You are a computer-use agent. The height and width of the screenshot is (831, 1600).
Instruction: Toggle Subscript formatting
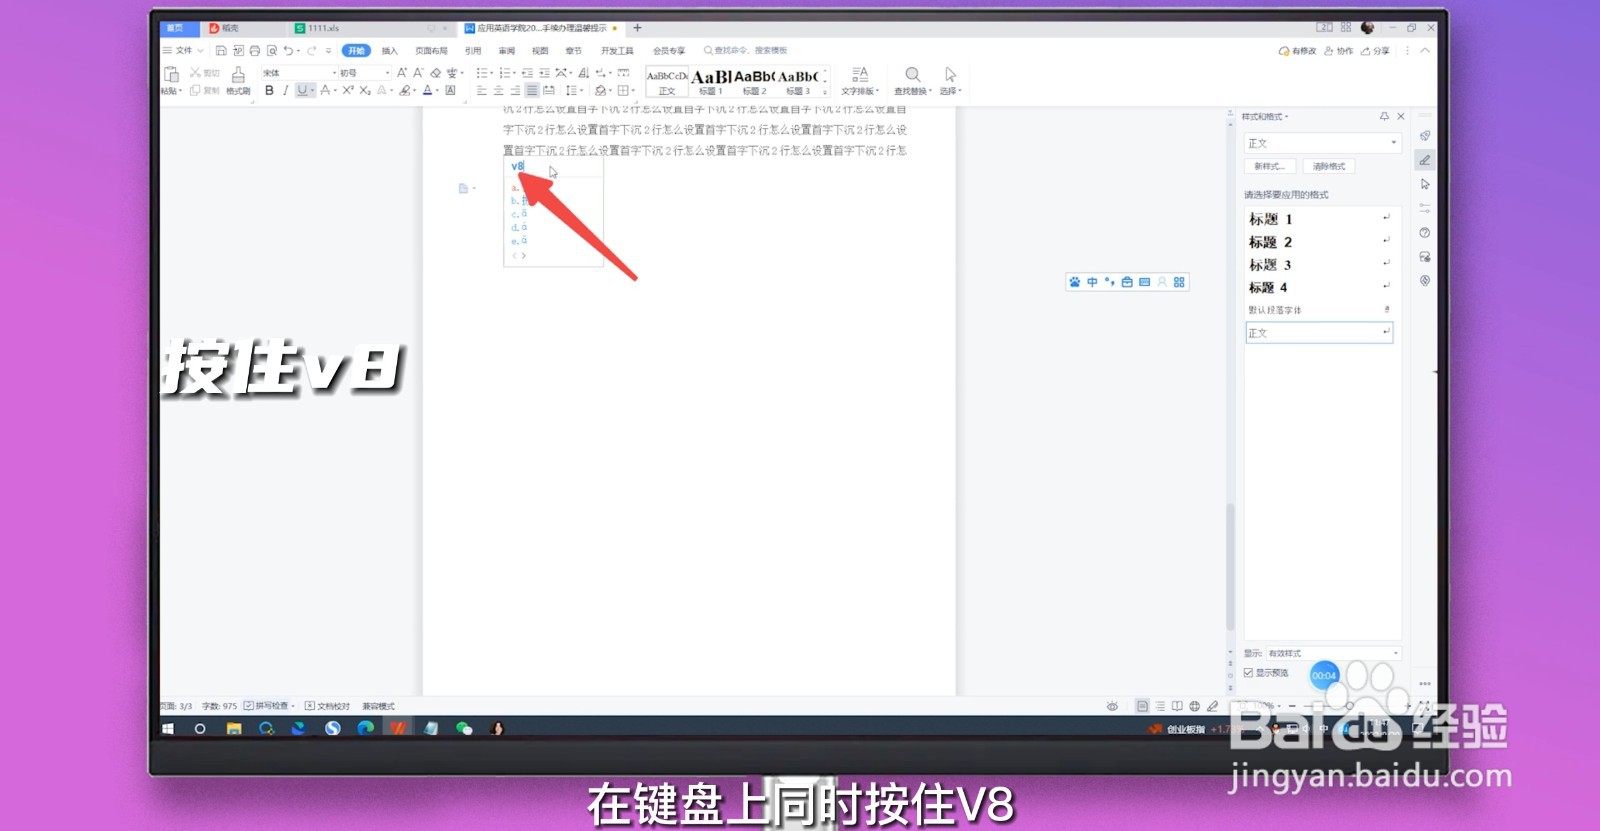pos(365,90)
